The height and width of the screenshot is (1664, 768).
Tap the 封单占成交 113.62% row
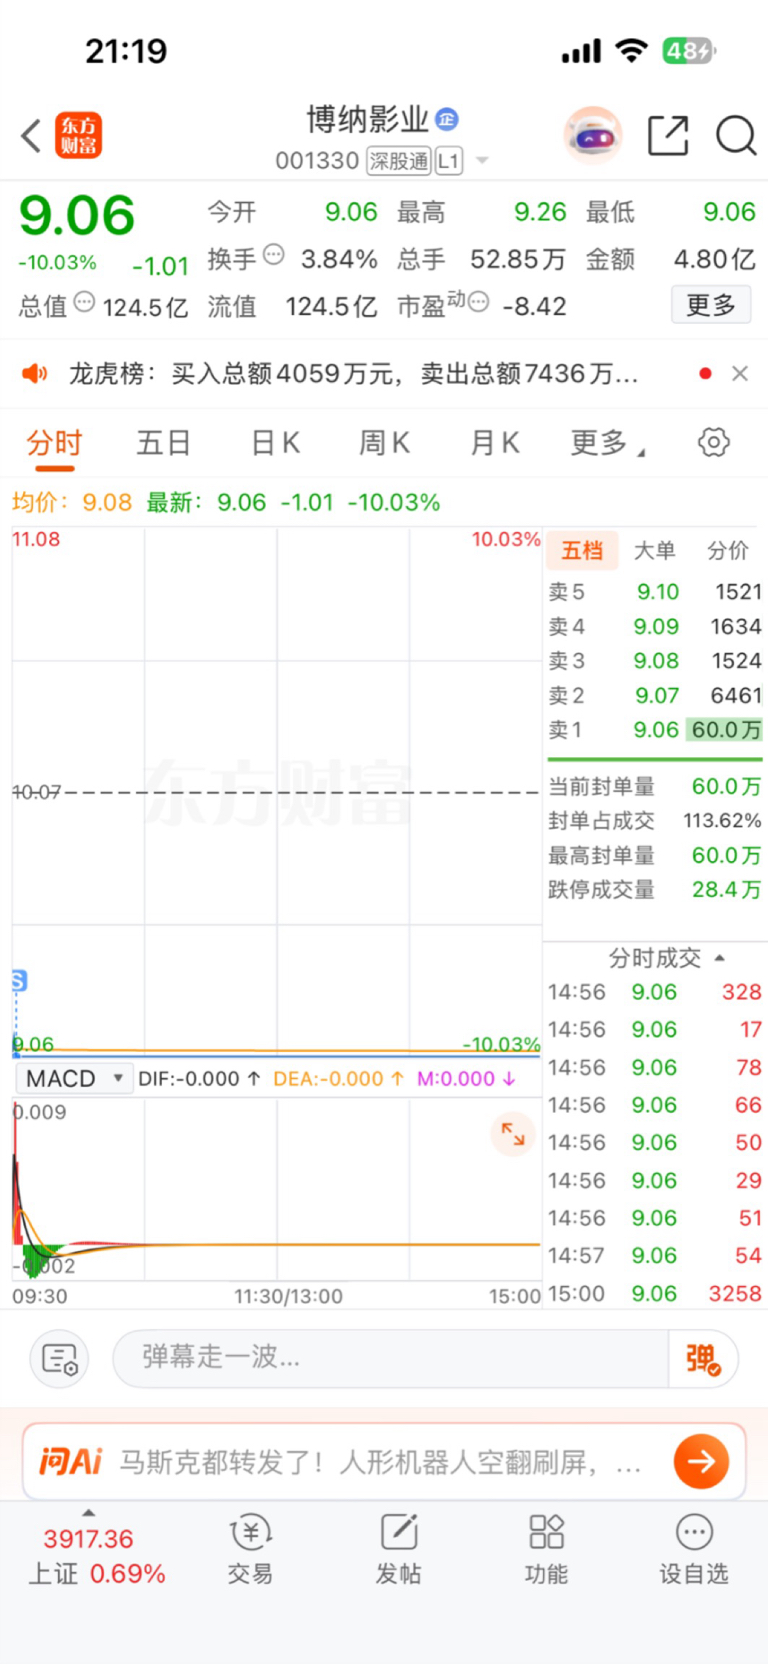coord(655,821)
